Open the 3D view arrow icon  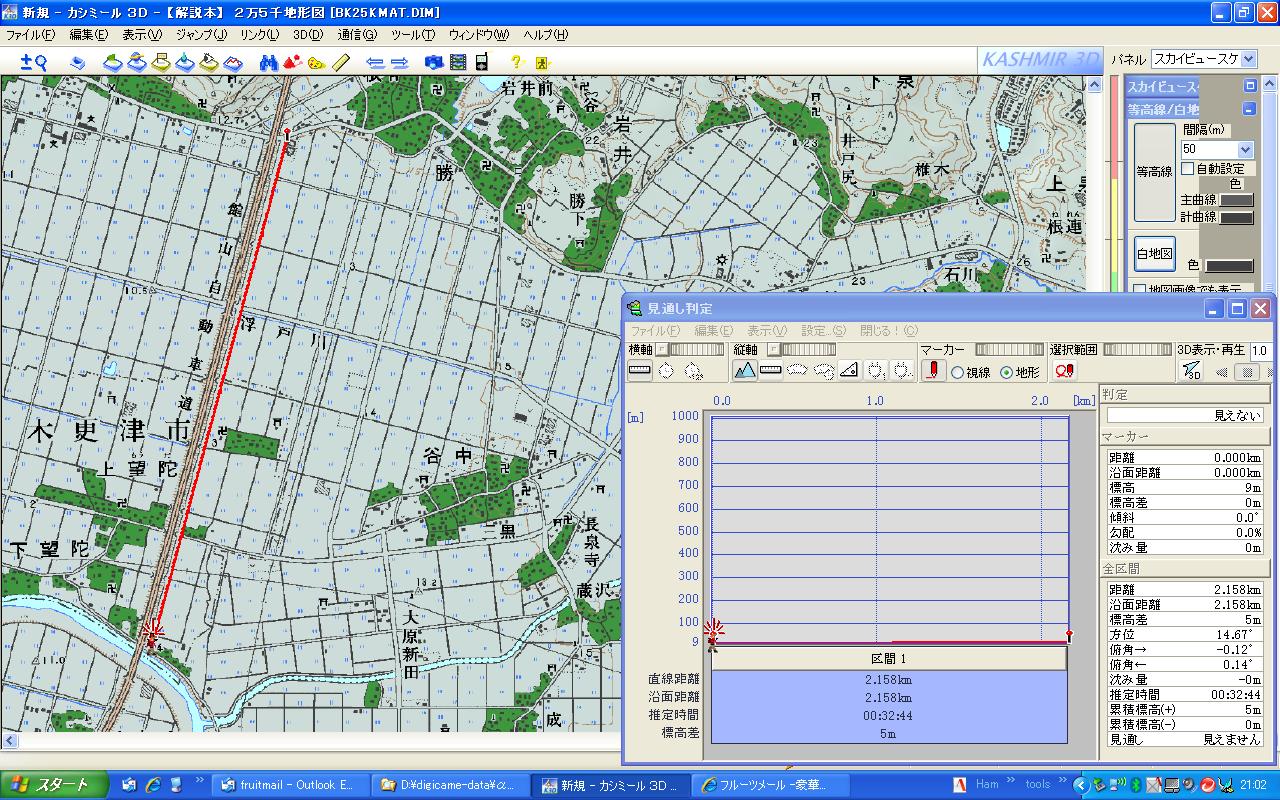coord(1191,371)
